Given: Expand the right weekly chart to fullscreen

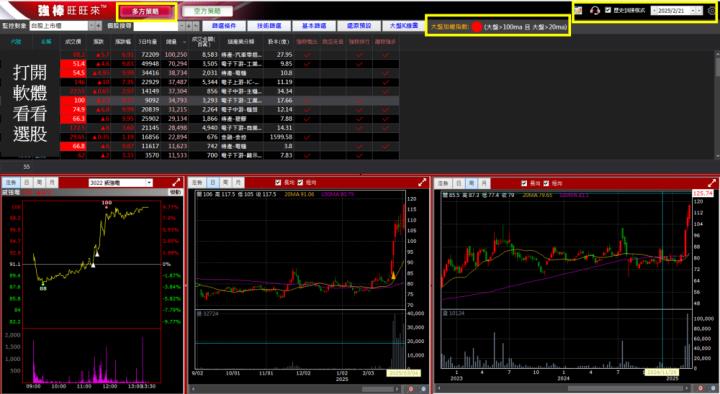Looking at the screenshot, I should [x=712, y=183].
